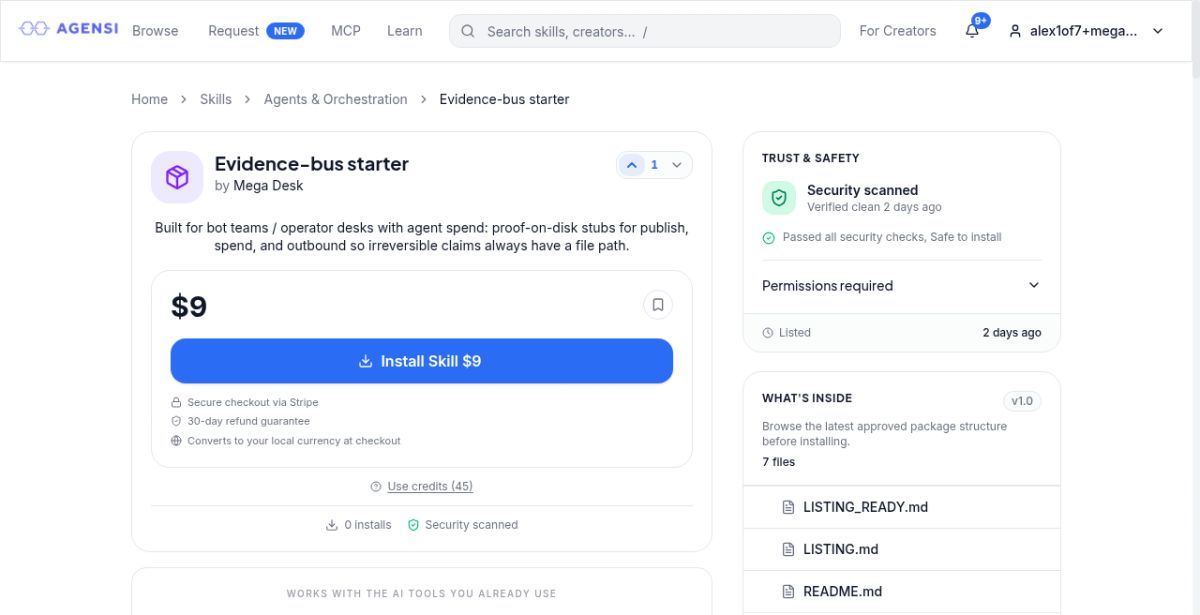Viewport: 1200px width, 615px height.
Task: Click the NEW badge beside Request
Action: coord(285,31)
